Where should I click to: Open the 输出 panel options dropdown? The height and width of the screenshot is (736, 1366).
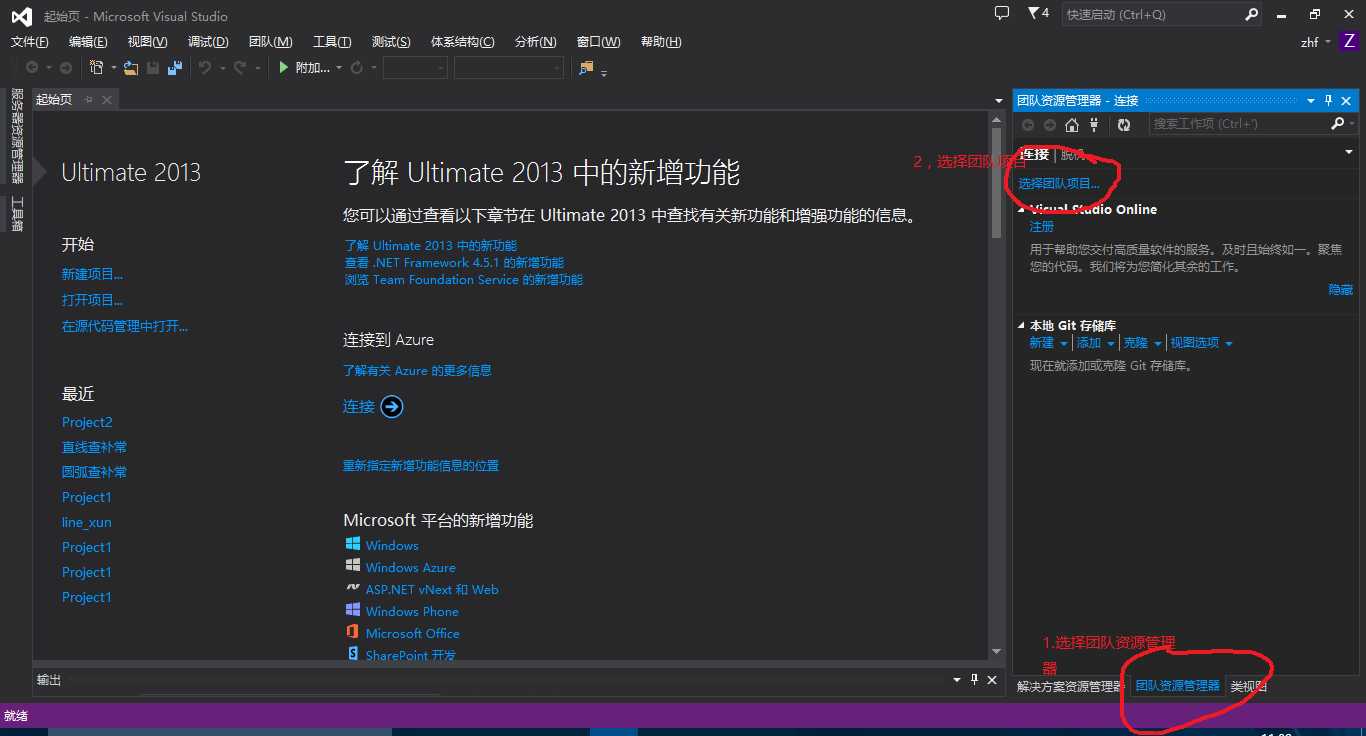pyautogui.click(x=958, y=680)
